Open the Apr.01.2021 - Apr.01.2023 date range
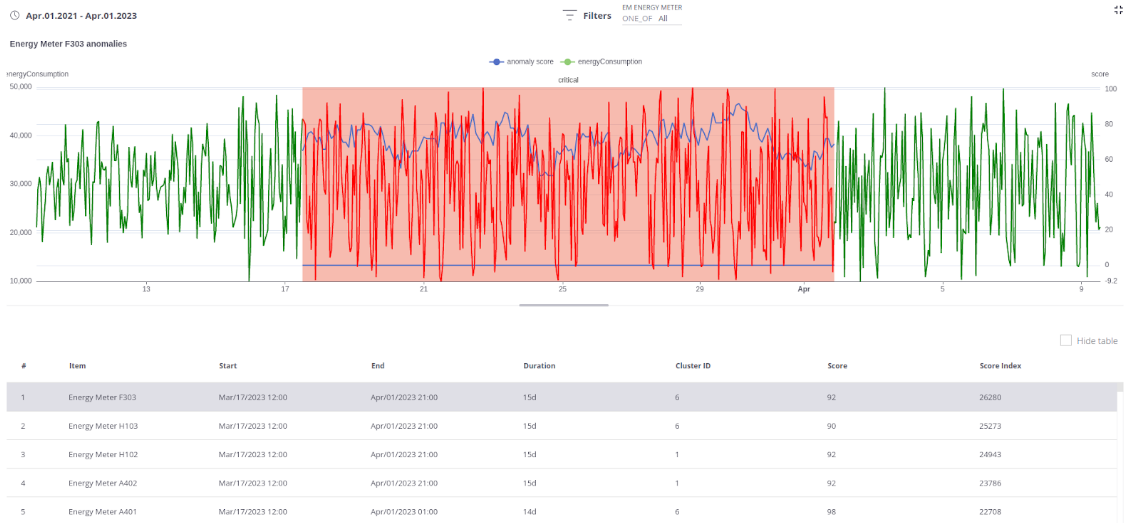Screen dimensions: 1139x523 (81, 15)
